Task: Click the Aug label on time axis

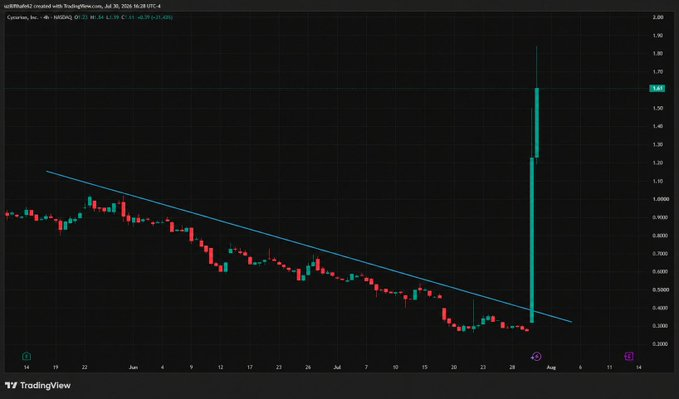Action: pyautogui.click(x=551, y=367)
